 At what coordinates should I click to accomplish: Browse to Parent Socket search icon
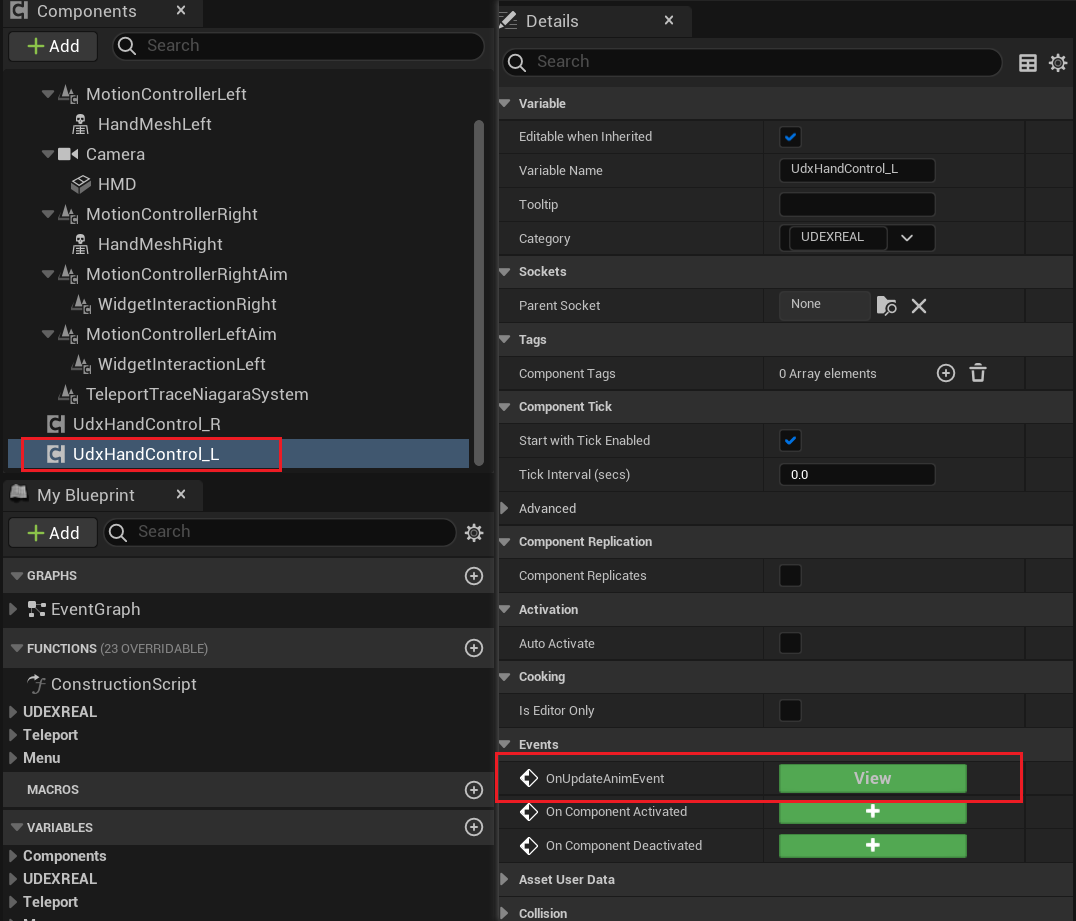(x=887, y=306)
